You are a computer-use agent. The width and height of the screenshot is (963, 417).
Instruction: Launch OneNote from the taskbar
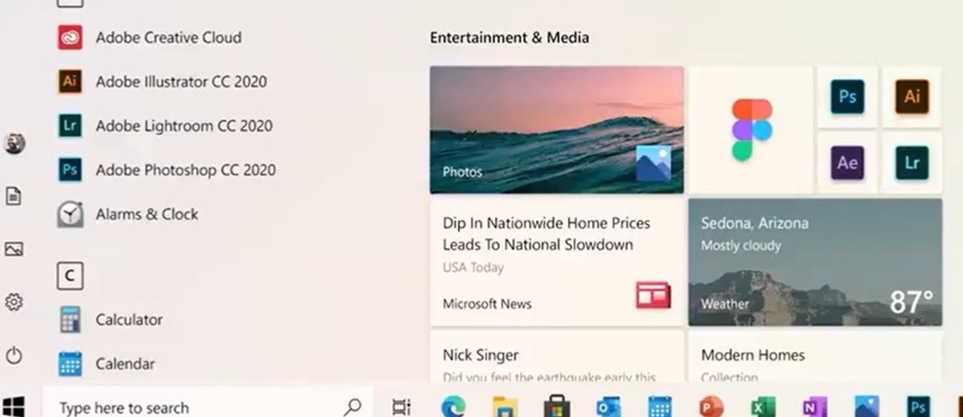[x=815, y=407]
